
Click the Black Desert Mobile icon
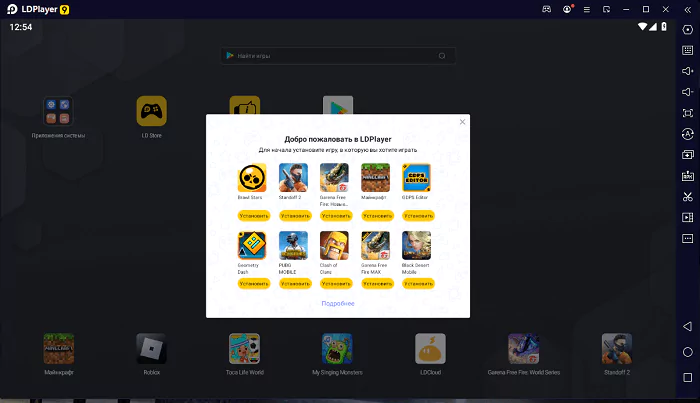tap(417, 245)
